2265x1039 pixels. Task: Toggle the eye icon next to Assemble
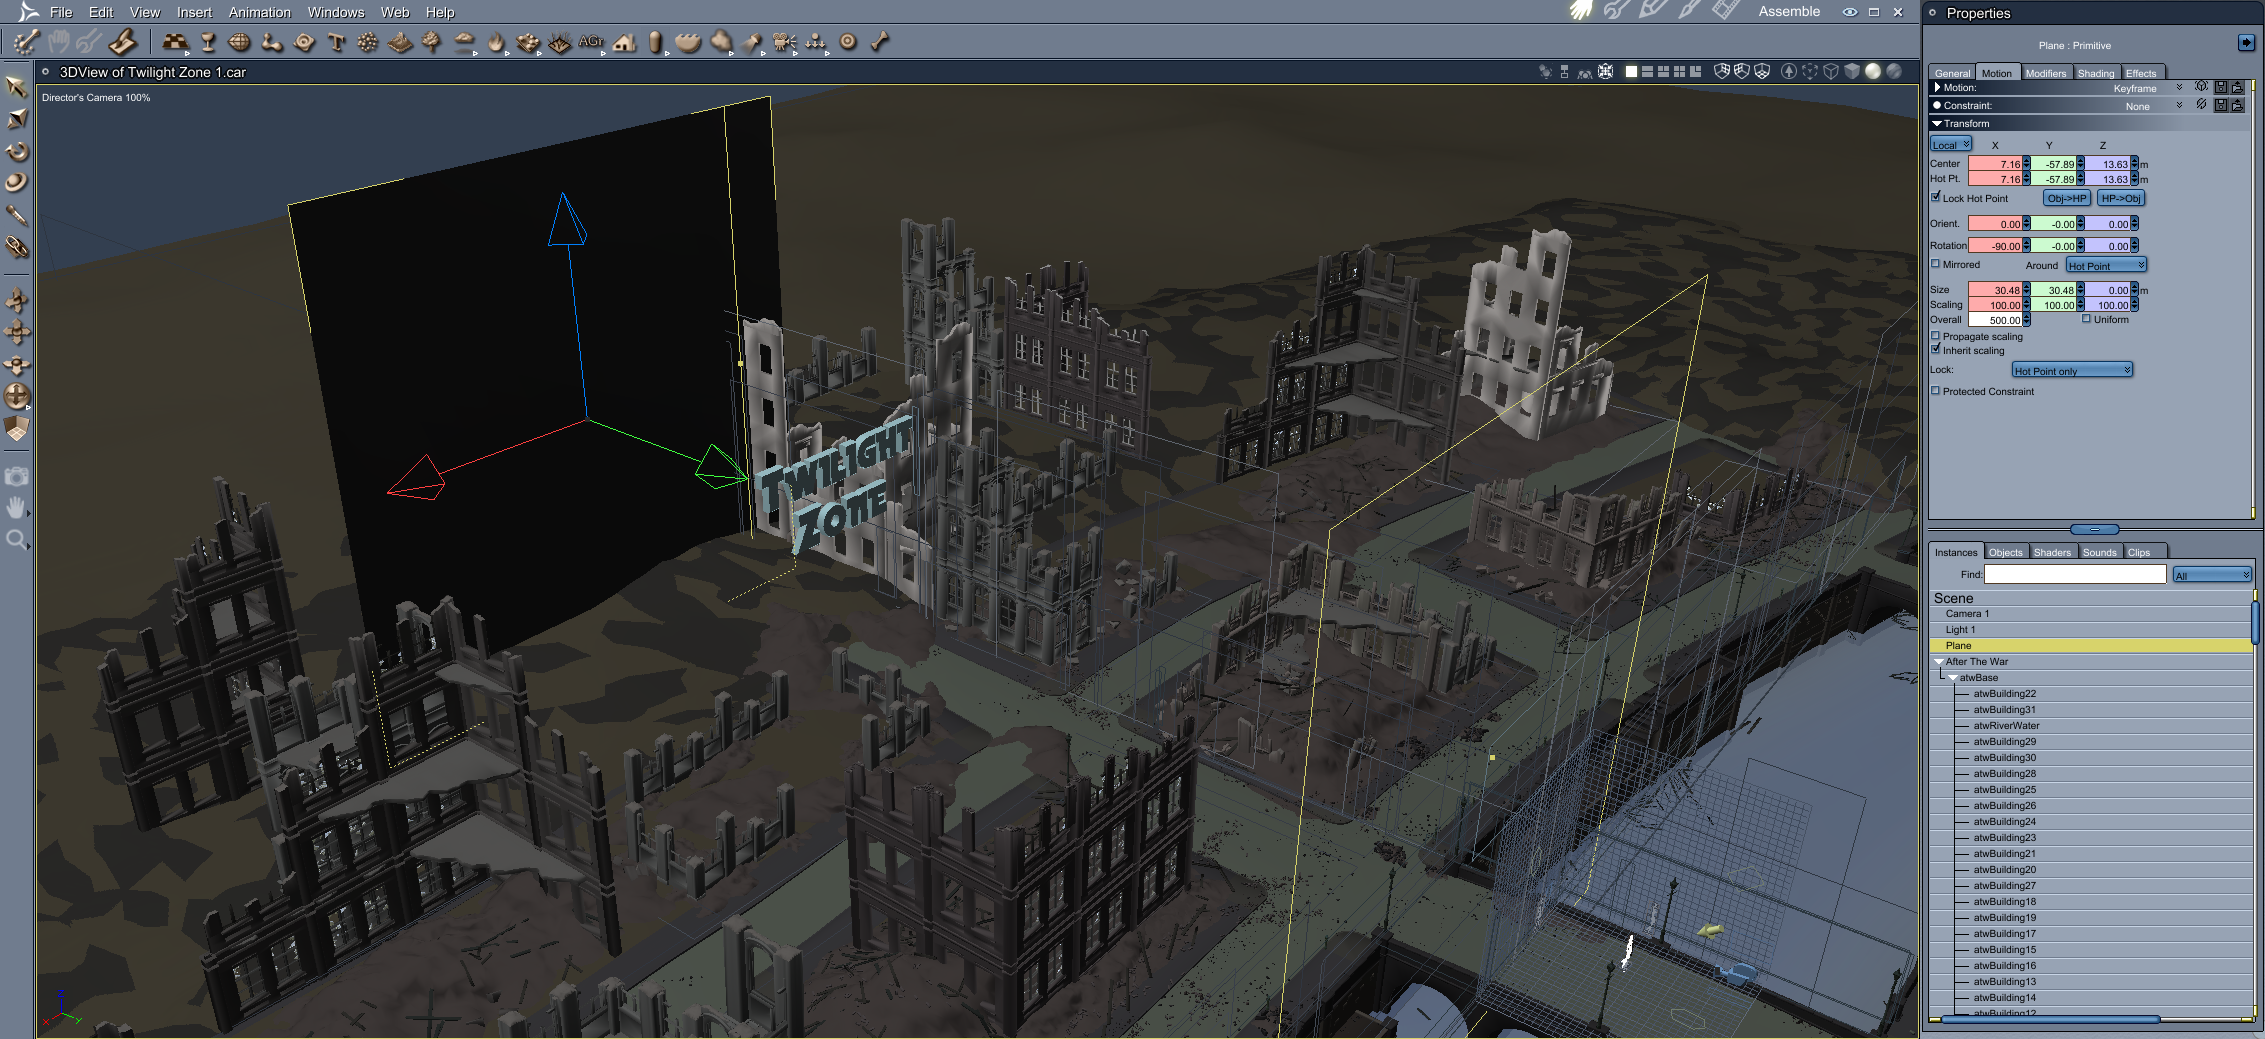coord(1849,12)
